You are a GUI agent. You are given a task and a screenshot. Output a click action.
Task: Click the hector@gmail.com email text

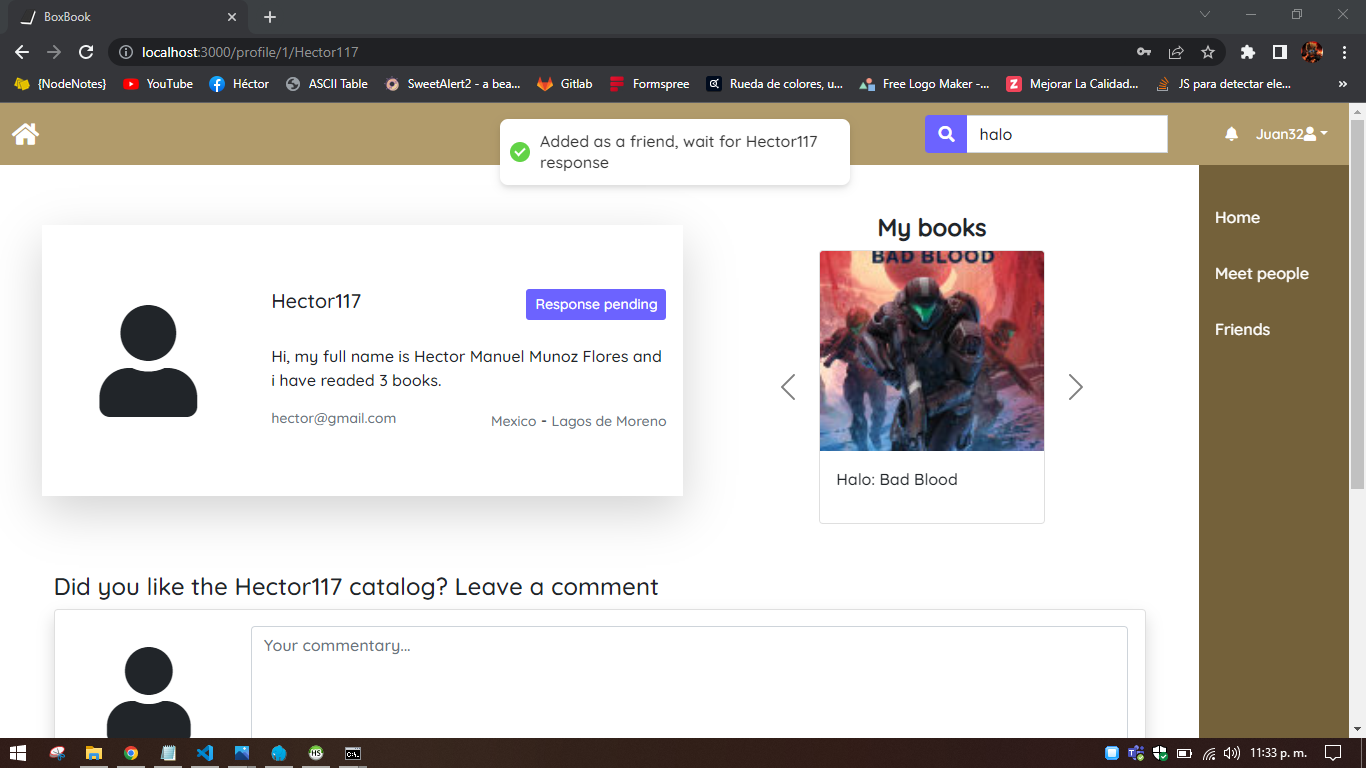(x=334, y=418)
